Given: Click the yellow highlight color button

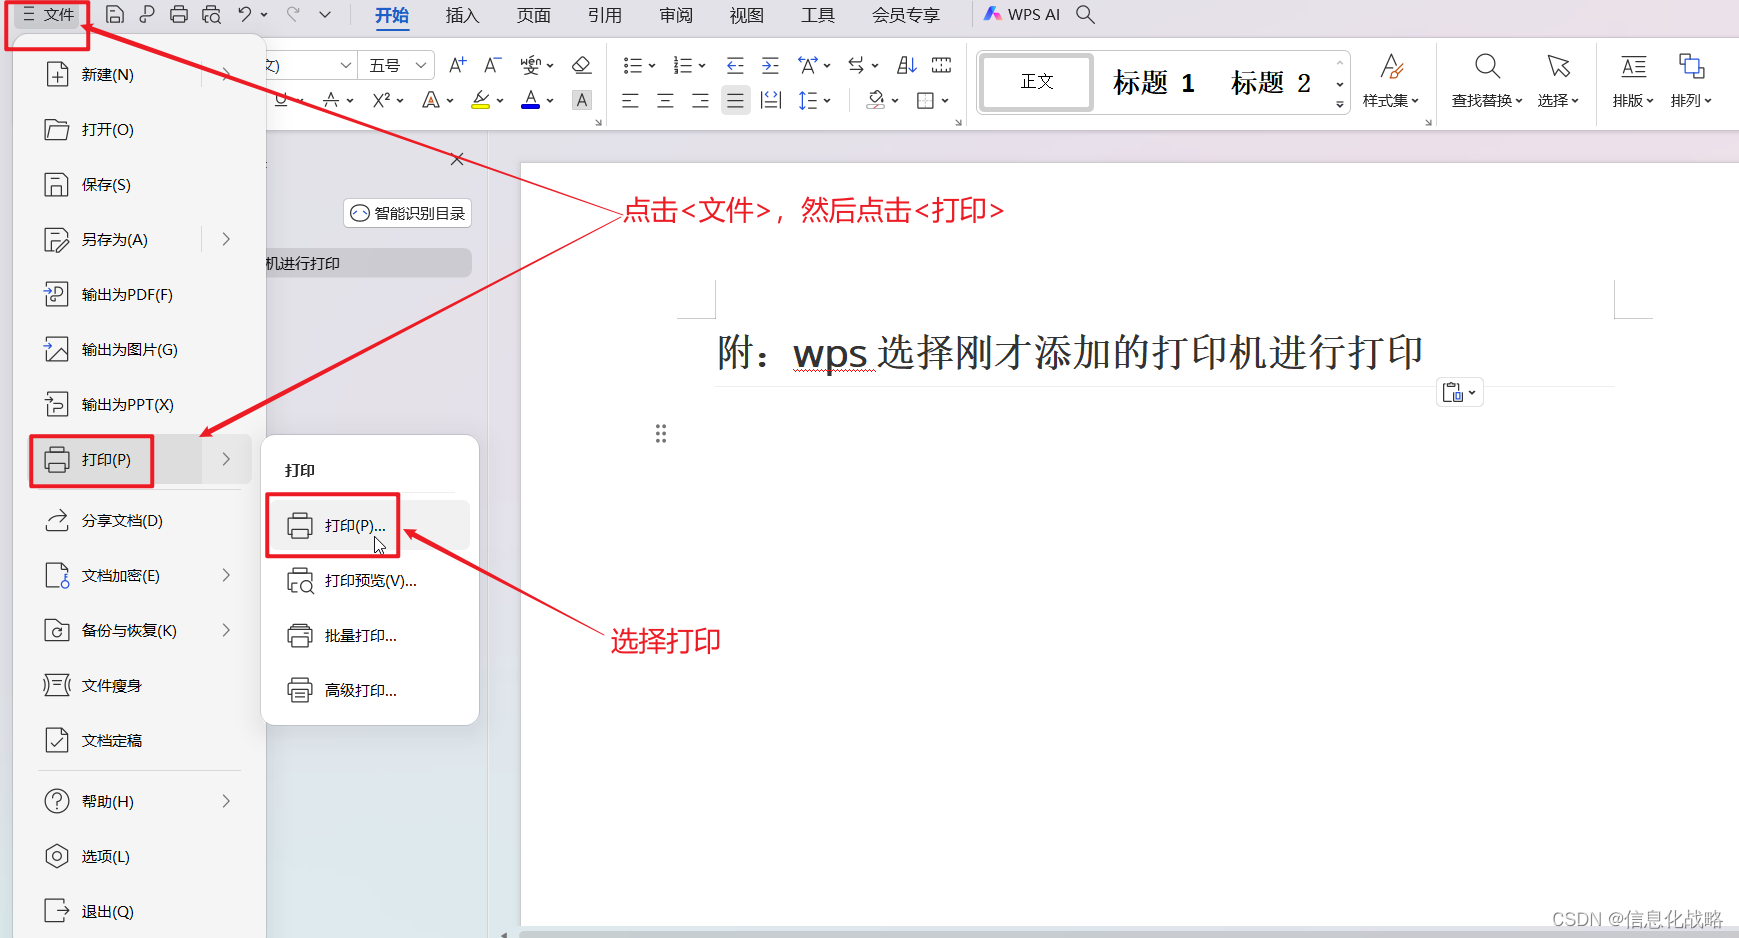Looking at the screenshot, I should (x=481, y=100).
